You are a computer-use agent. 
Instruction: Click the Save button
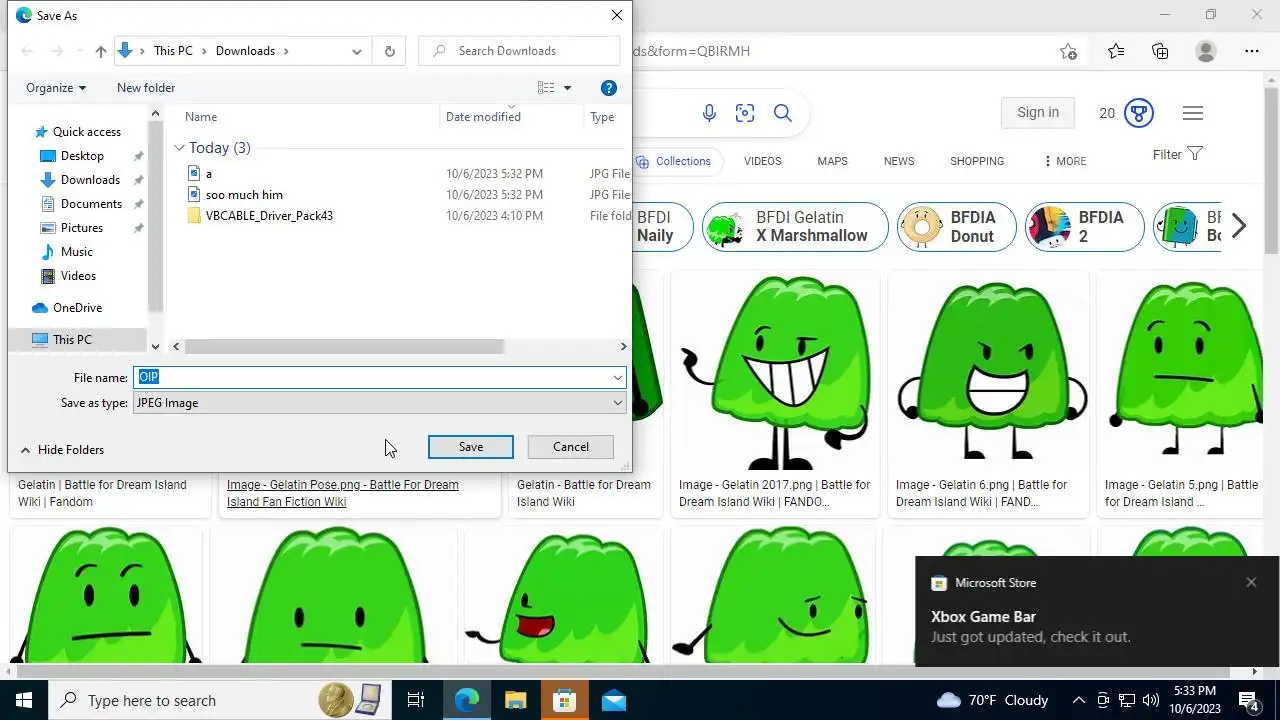click(x=471, y=447)
